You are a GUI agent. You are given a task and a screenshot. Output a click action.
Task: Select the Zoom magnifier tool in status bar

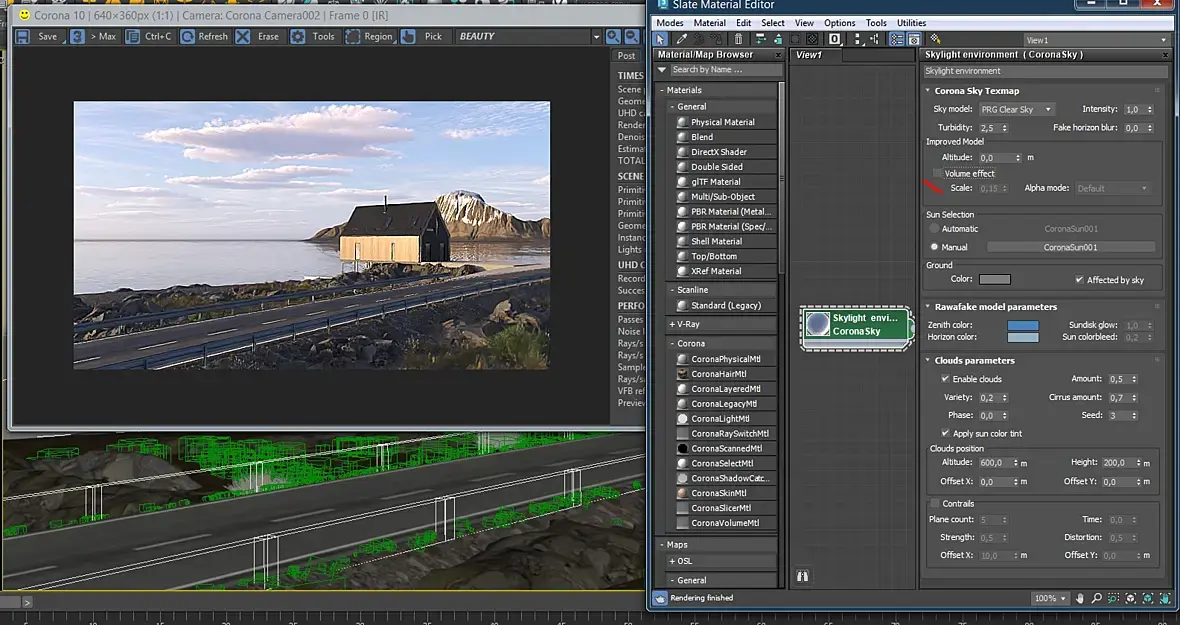pyautogui.click(x=1096, y=598)
